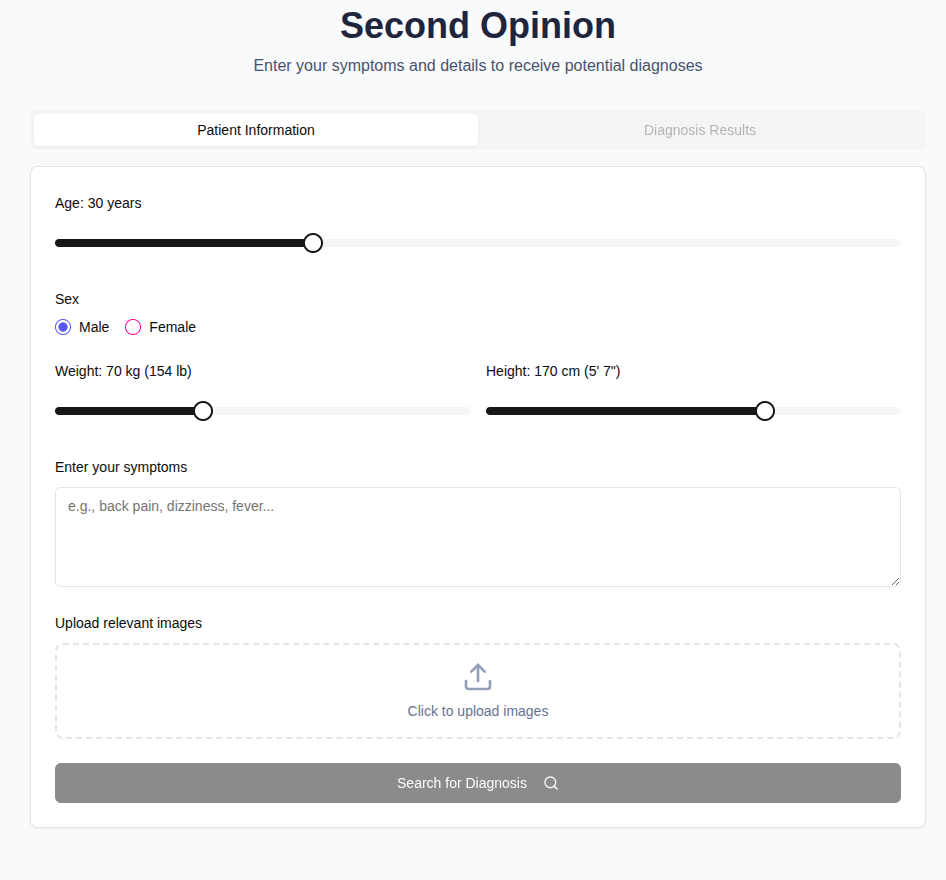Click the symptoms textarea resize handle

click(895, 581)
